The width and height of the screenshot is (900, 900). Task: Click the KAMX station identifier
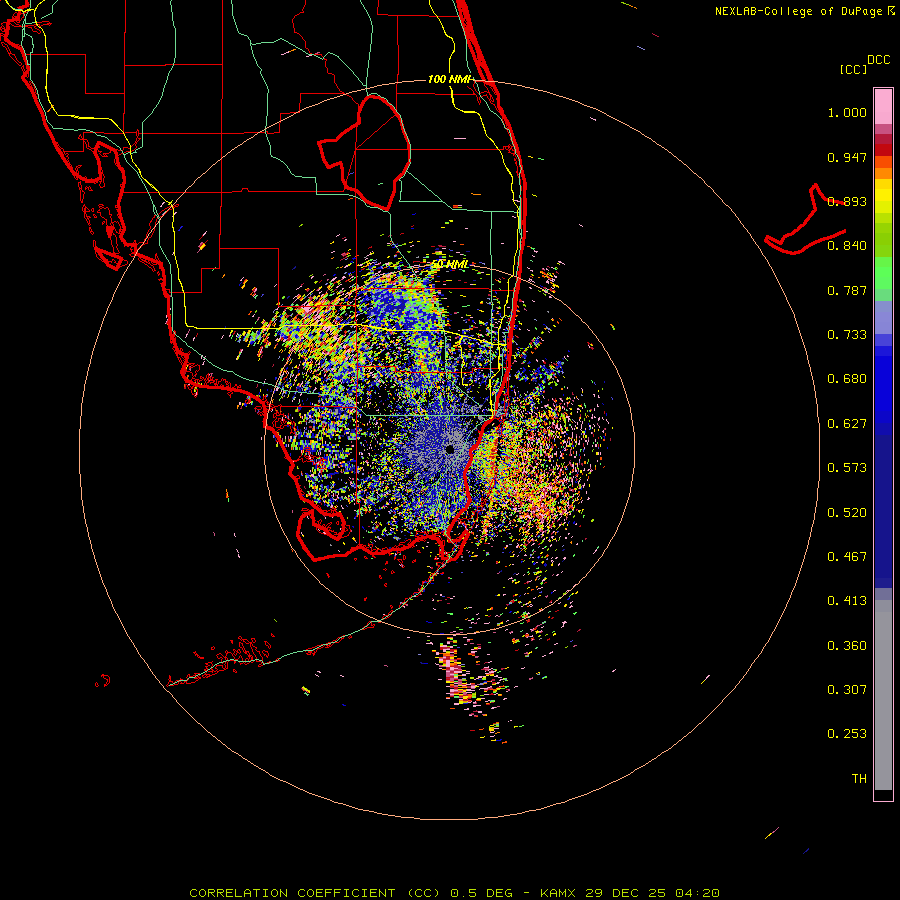pos(557,893)
